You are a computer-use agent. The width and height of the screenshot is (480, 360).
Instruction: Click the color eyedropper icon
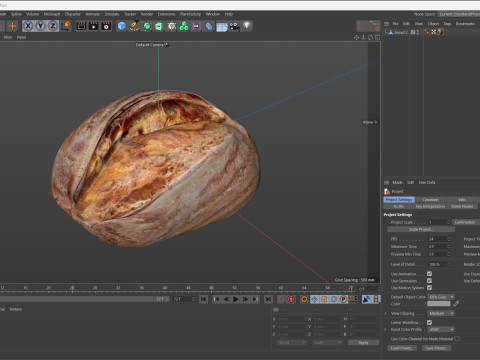pos(456,303)
